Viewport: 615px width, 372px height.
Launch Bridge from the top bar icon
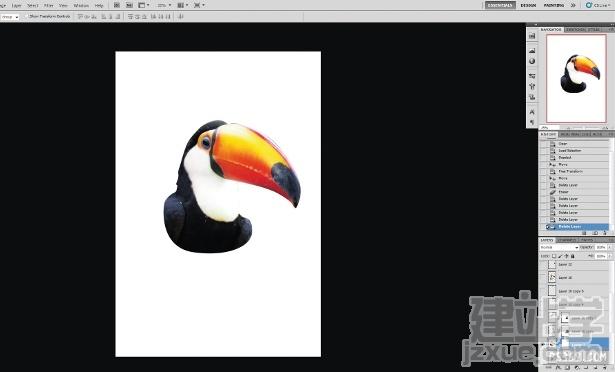tap(117, 5)
